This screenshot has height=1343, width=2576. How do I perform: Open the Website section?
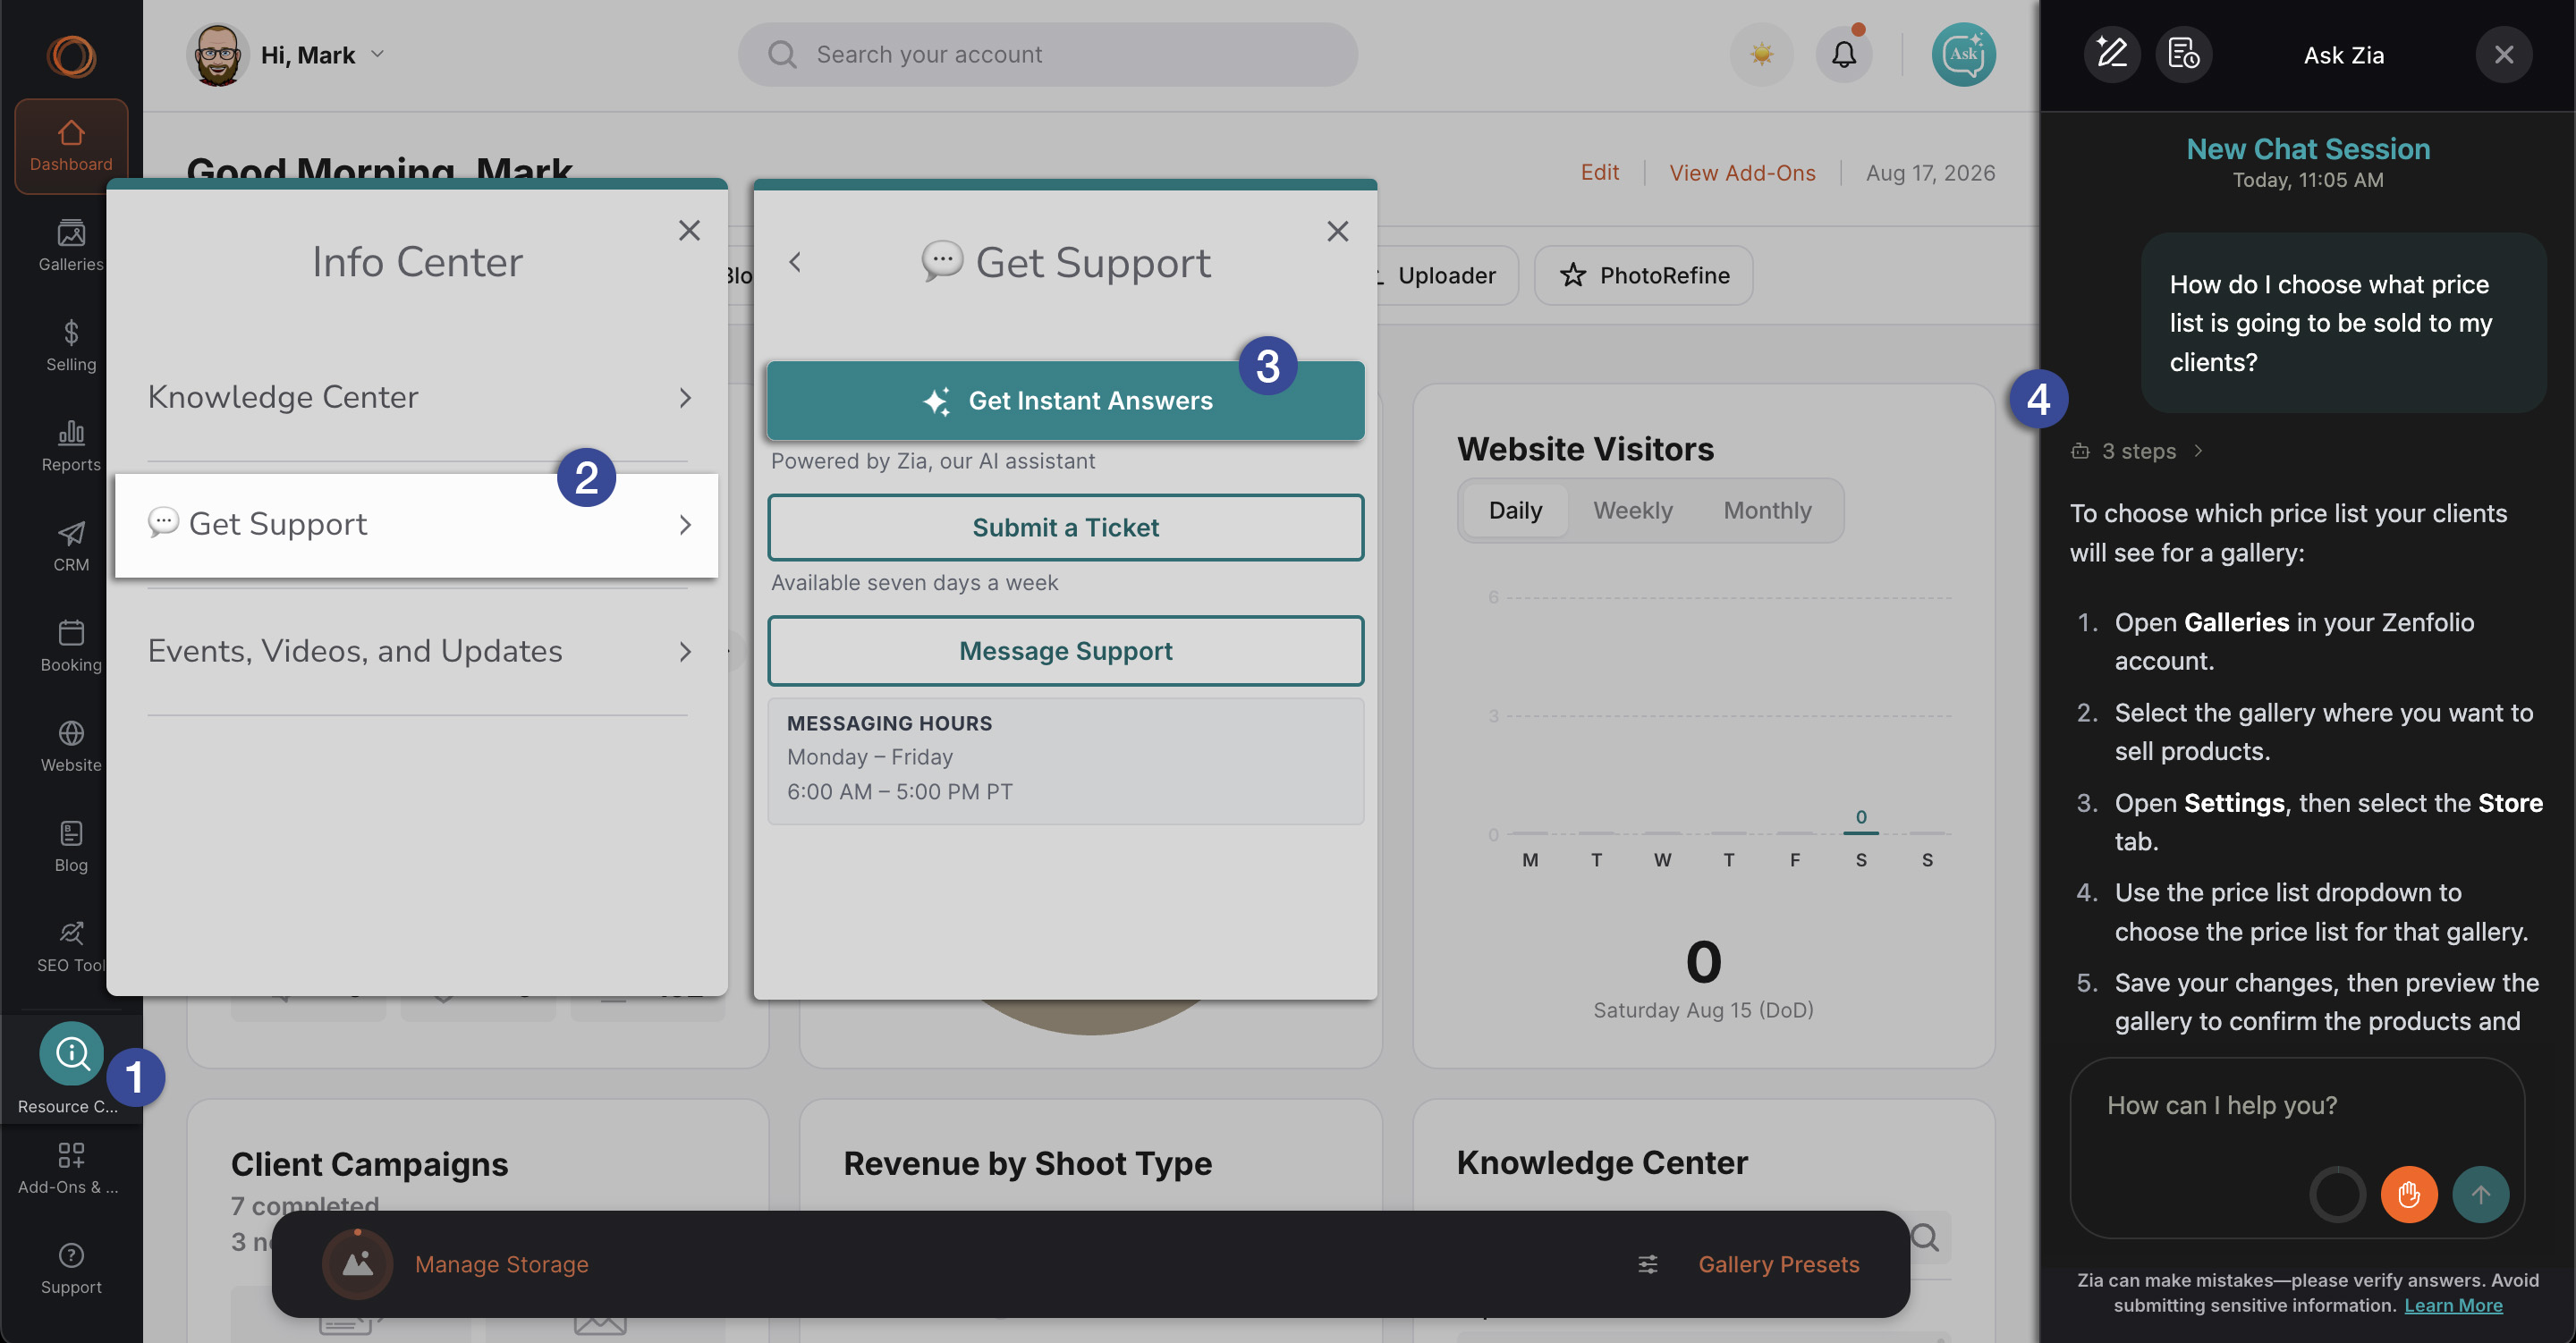pyautogui.click(x=71, y=745)
